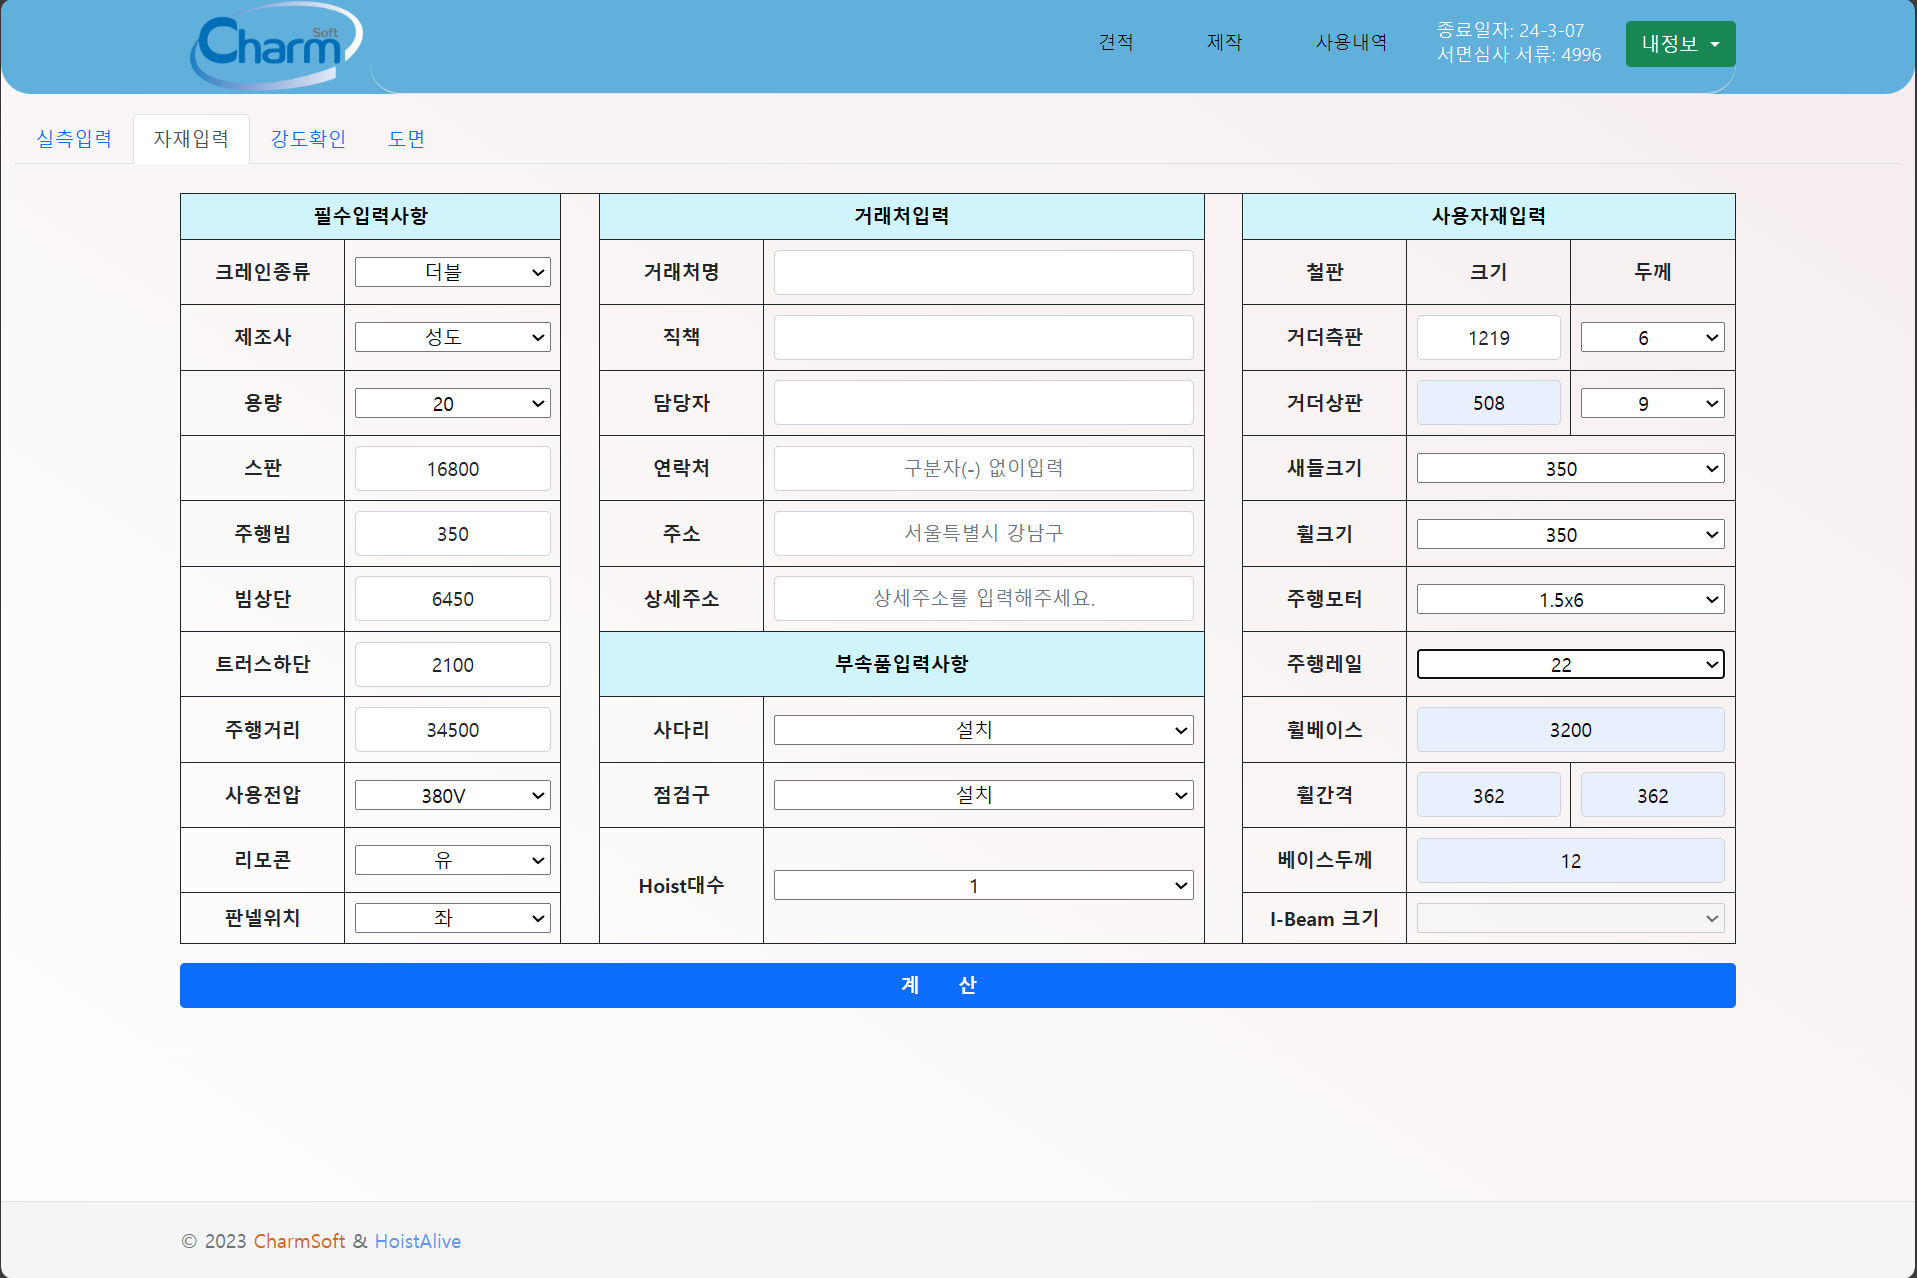This screenshot has height=1278, width=1917.
Task: Open the 내정보 dropdown button
Action: point(1679,44)
